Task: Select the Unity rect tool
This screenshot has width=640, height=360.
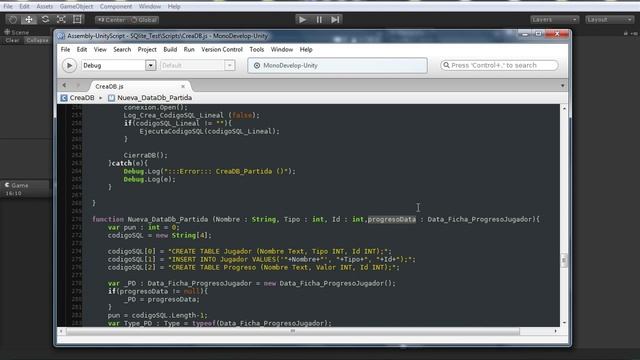Action: click(77, 19)
